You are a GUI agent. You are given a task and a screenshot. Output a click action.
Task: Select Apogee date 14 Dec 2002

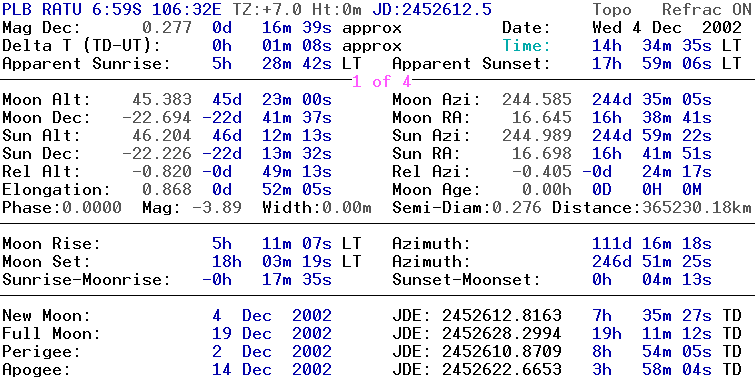[272, 370]
